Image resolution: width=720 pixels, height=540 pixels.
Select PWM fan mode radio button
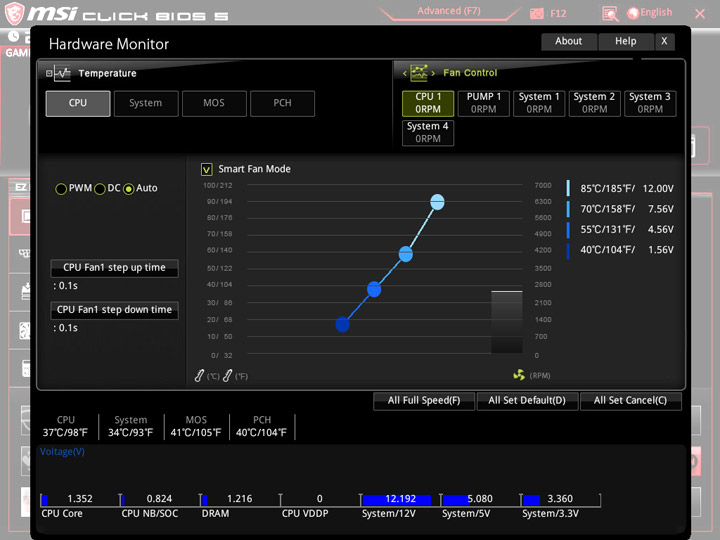click(x=61, y=189)
